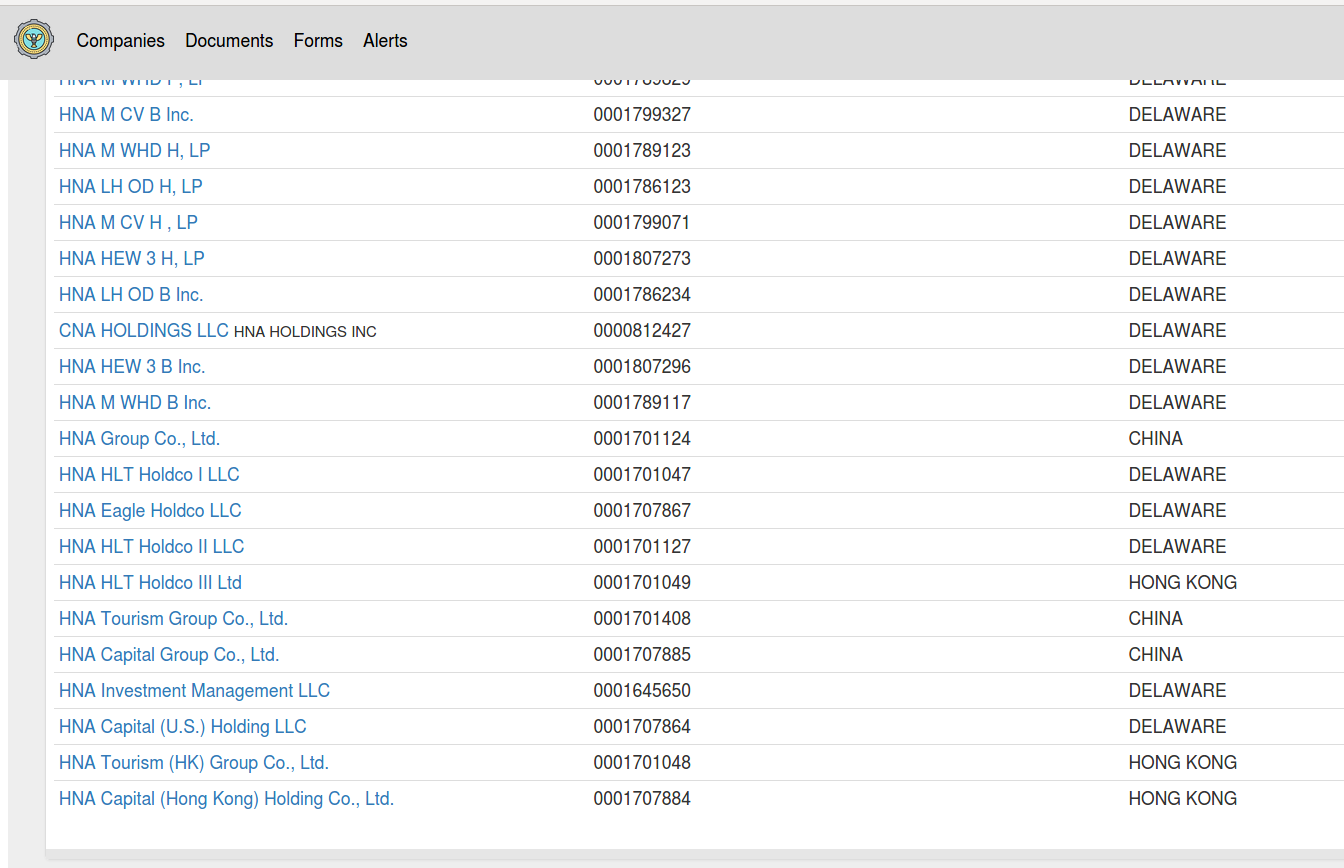Open HNA Eagle Holdco LLC link
This screenshot has height=868, width=1344.
coord(150,511)
